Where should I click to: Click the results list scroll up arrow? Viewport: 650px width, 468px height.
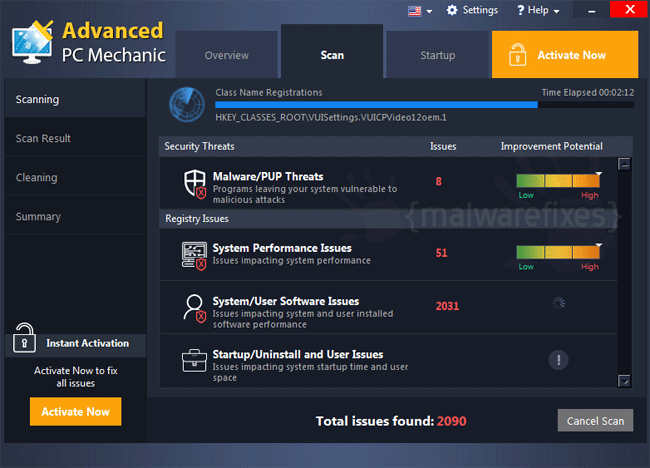624,164
